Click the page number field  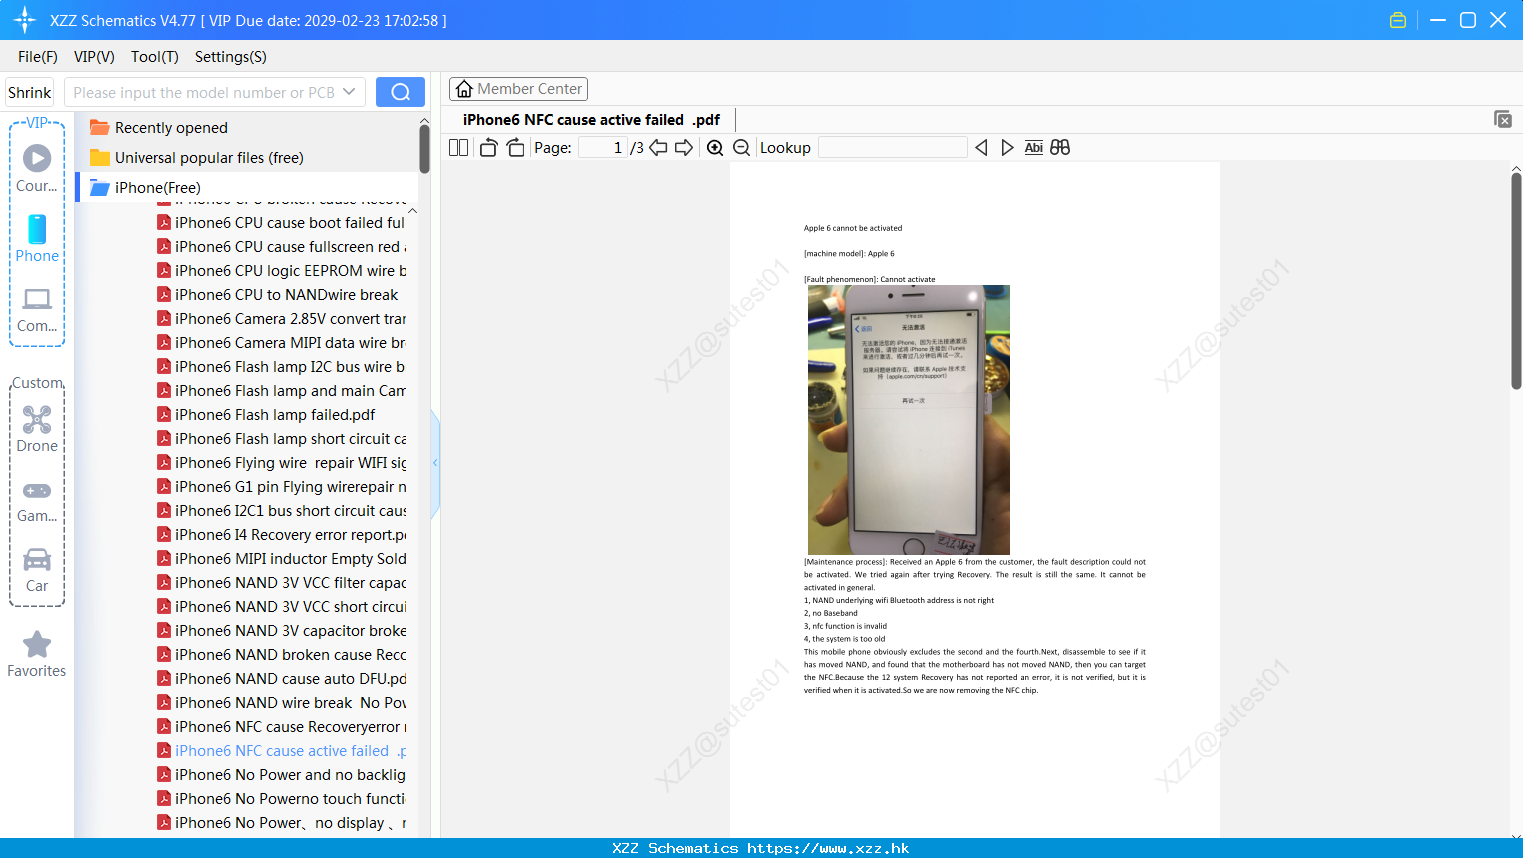(603, 148)
